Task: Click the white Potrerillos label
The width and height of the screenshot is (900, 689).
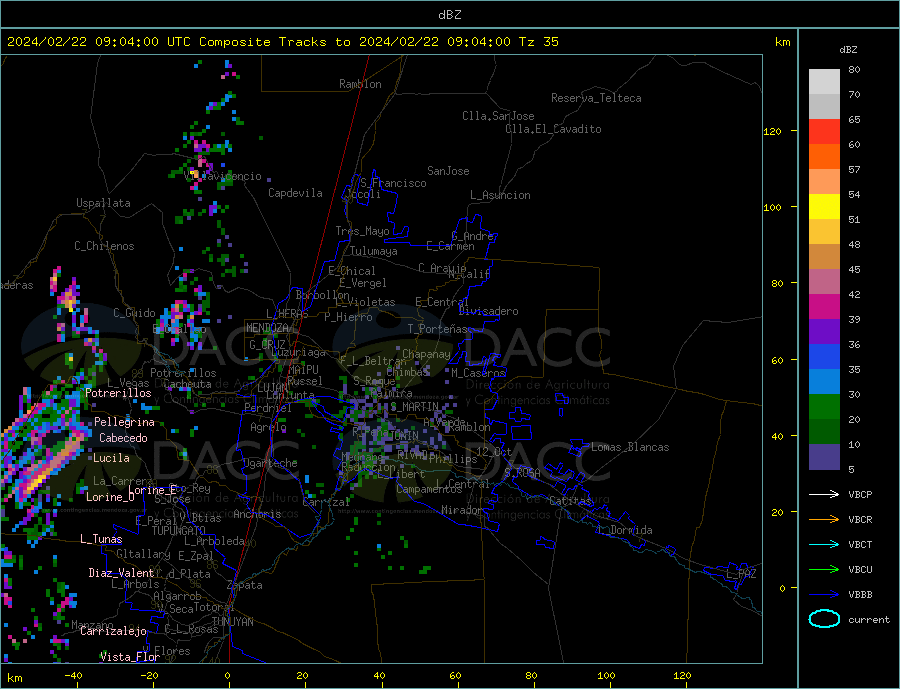Action: click(x=118, y=393)
